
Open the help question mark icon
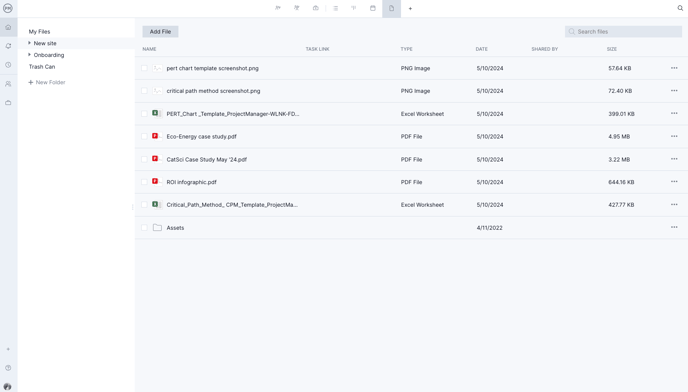point(8,368)
